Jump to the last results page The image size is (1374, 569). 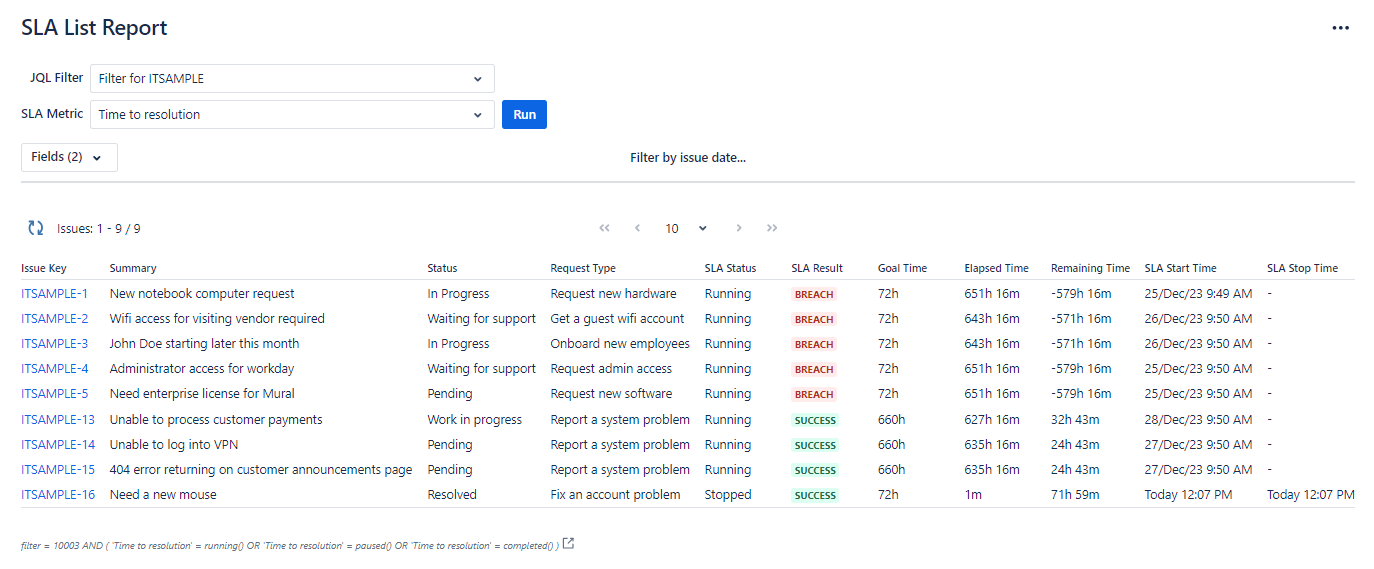(x=772, y=228)
